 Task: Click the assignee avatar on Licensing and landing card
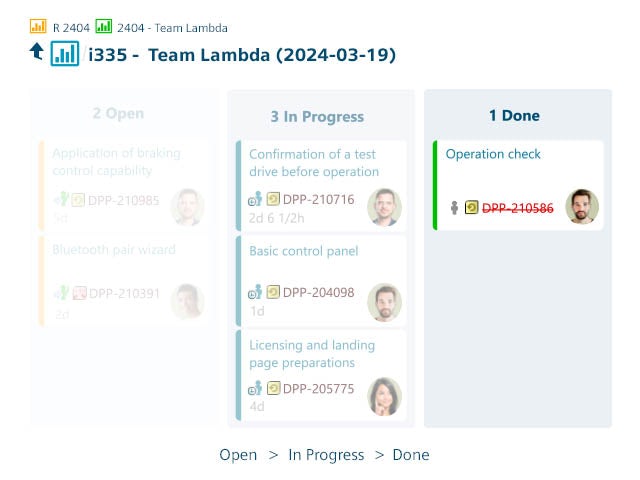click(x=384, y=397)
